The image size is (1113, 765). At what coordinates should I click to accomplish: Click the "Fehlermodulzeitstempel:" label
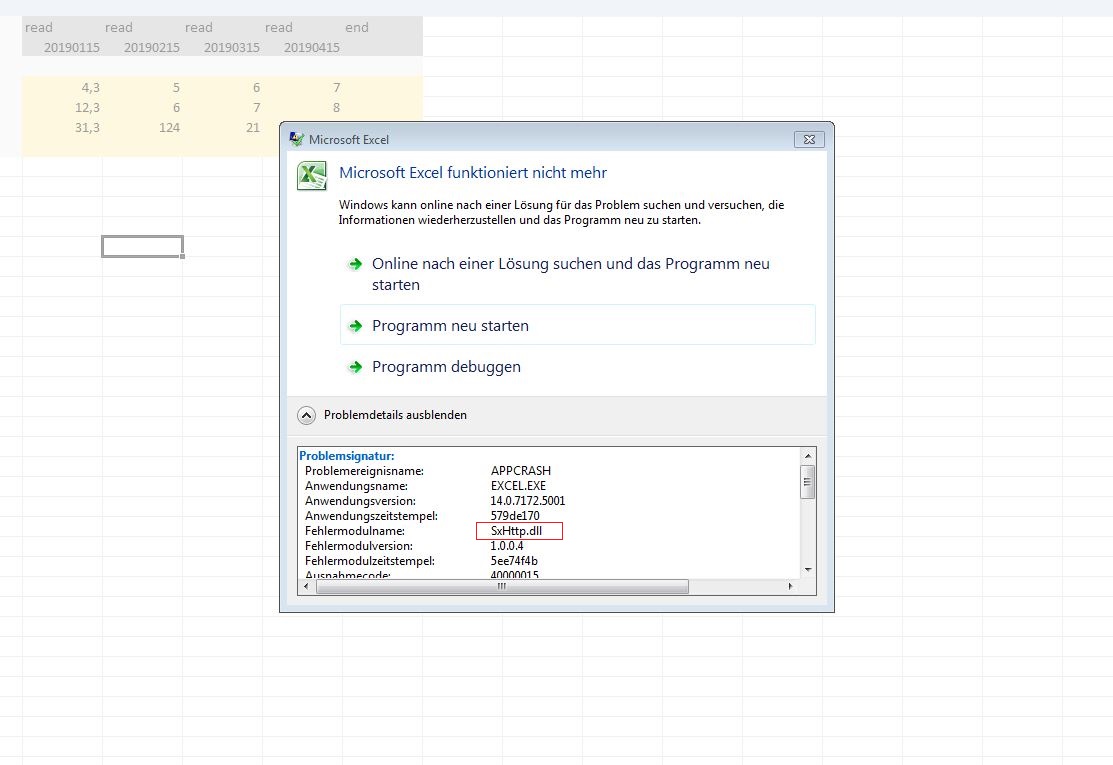pyautogui.click(x=370, y=561)
